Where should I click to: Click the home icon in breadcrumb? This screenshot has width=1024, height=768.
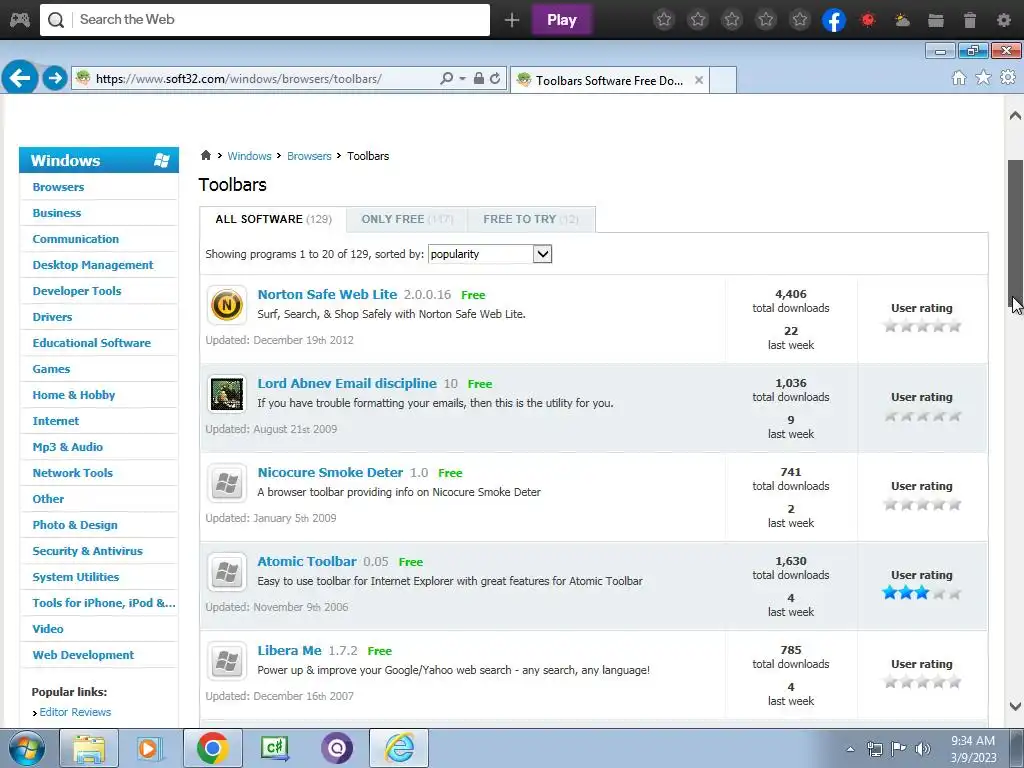pyautogui.click(x=206, y=155)
